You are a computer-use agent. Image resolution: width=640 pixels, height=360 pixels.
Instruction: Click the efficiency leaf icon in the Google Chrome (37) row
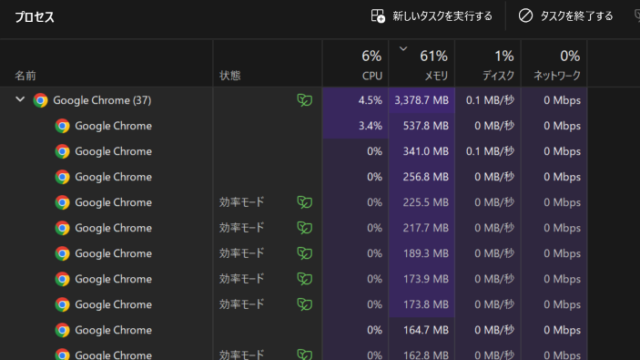[x=304, y=100]
